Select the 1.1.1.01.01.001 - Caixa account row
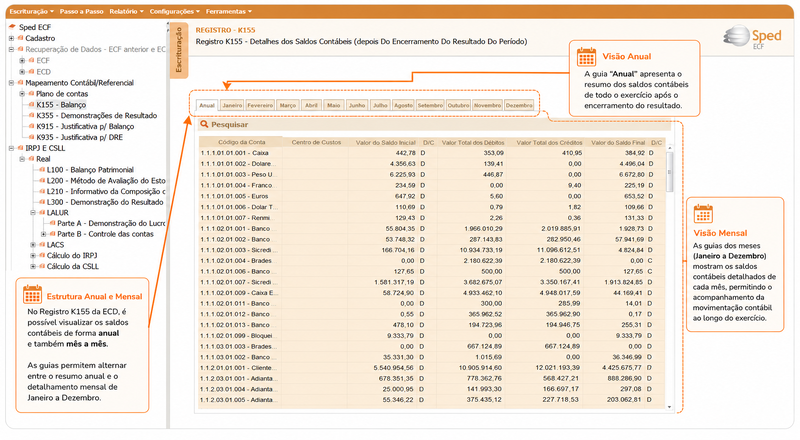The image size is (800, 440). 432,153
